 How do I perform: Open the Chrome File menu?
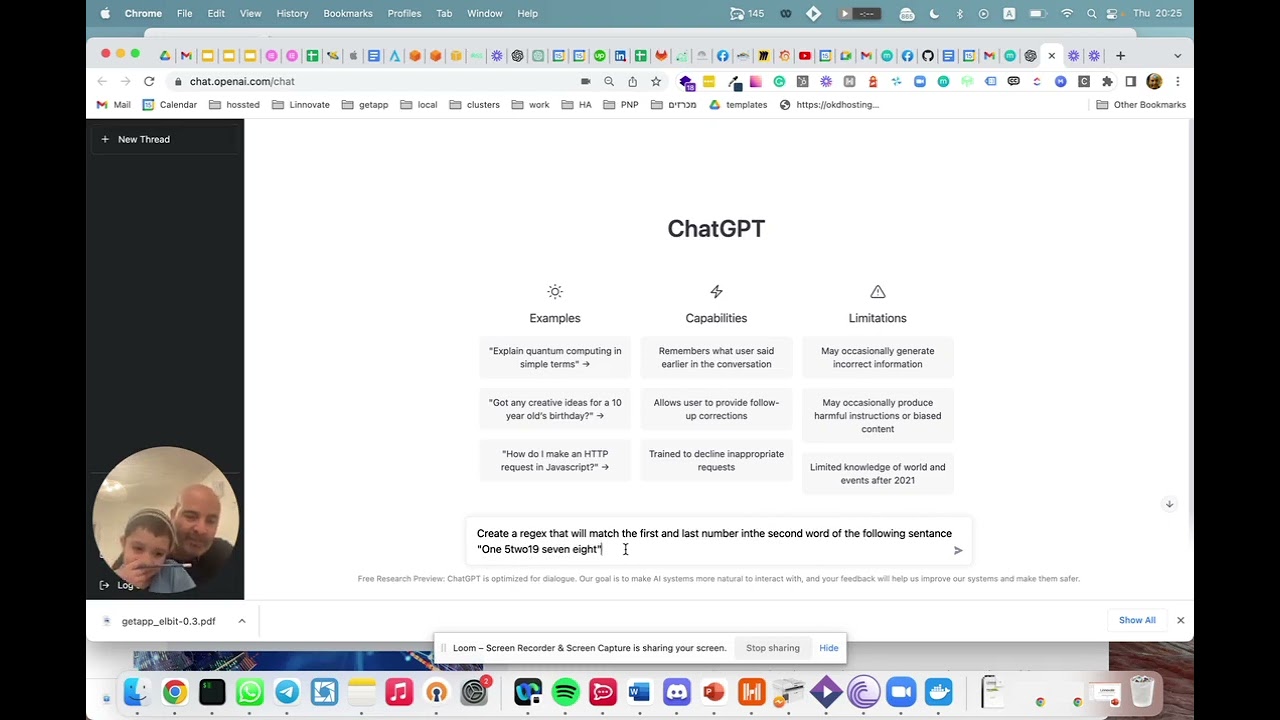pyautogui.click(x=184, y=13)
